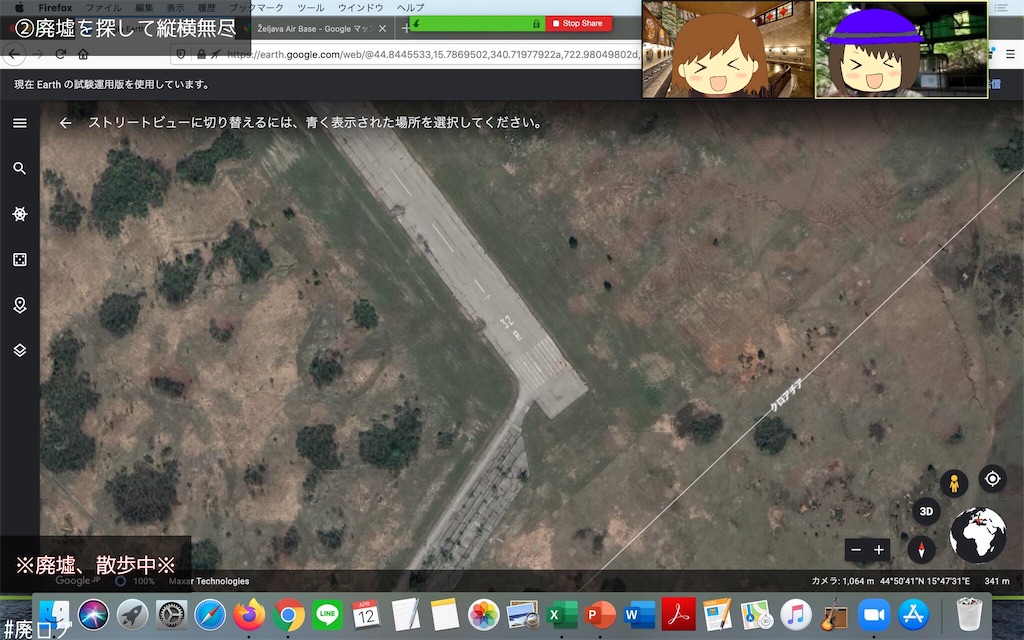The height and width of the screenshot is (640, 1024).
Task: Open Music (iTunes) from the Dock
Action: [x=795, y=615]
